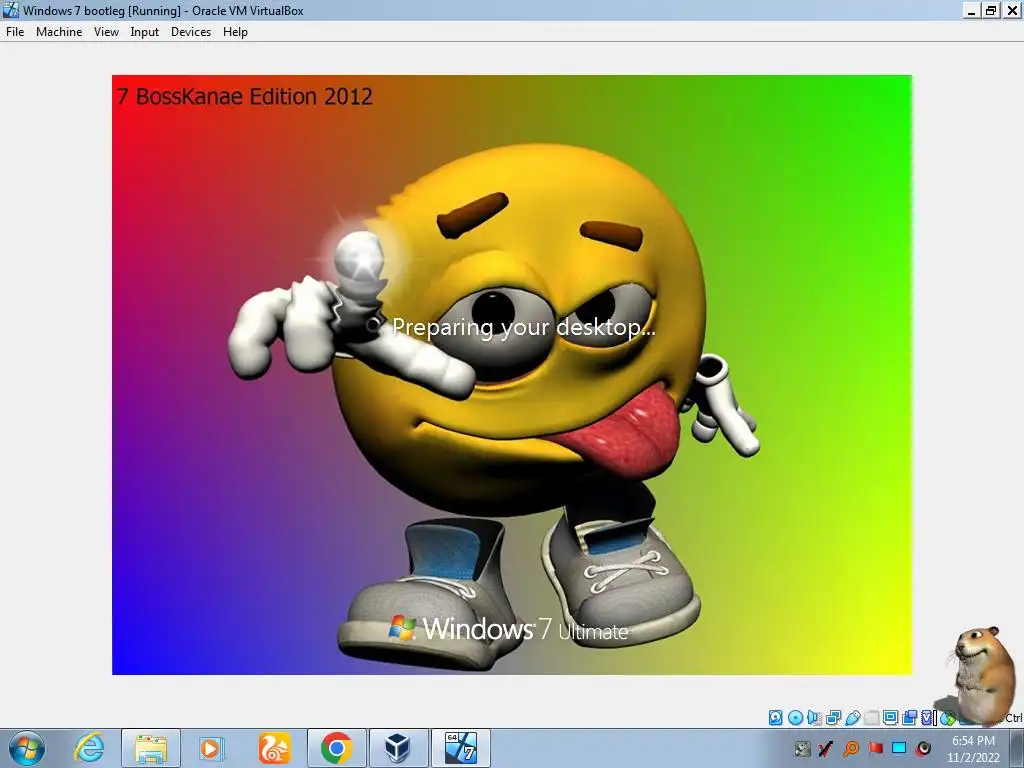This screenshot has height=768, width=1024.
Task: Open the Input menu
Action: 144,31
